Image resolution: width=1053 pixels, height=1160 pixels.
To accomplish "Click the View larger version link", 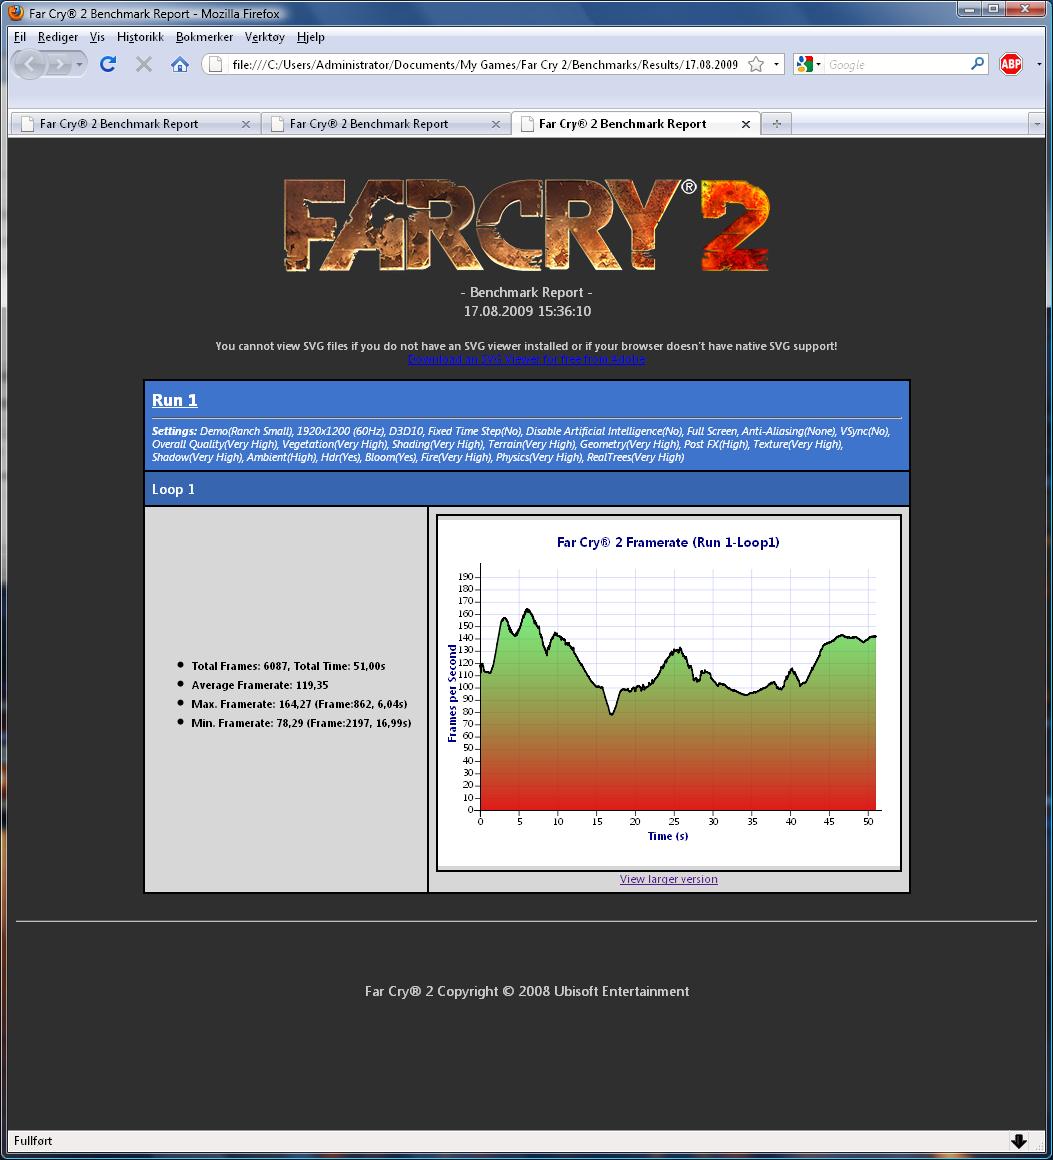I will [x=668, y=879].
